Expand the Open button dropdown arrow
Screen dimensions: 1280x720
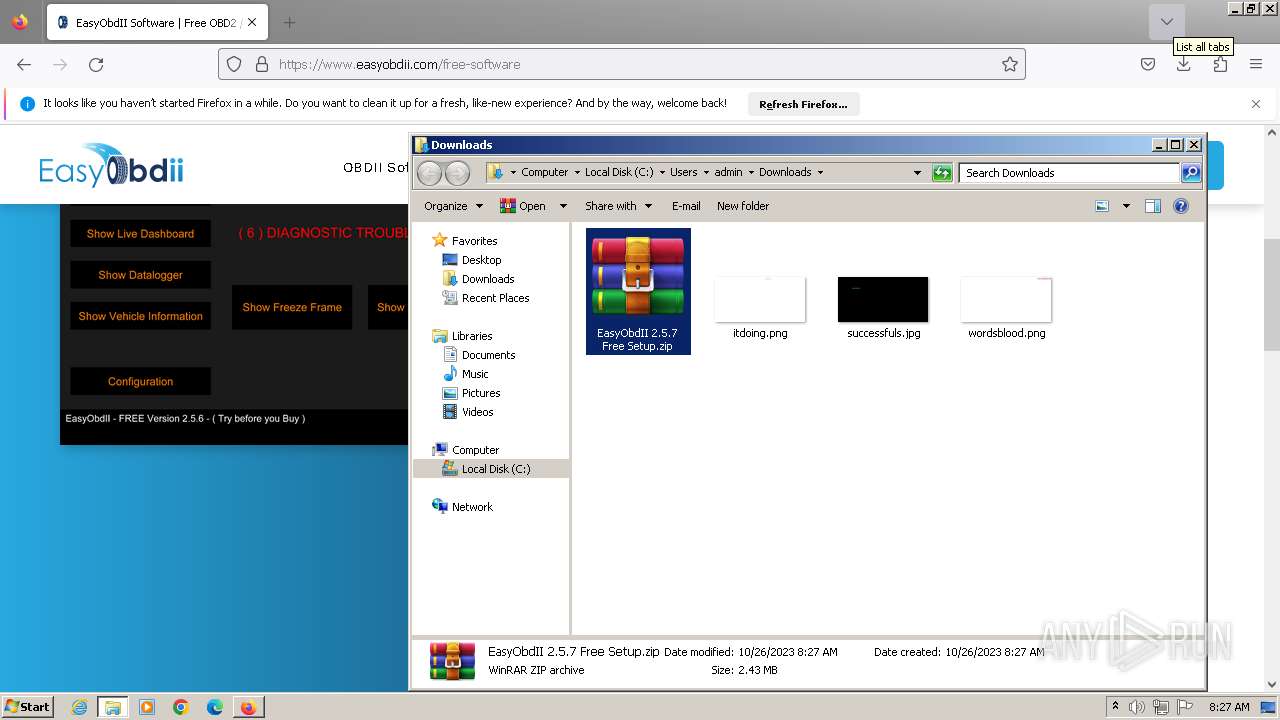pyautogui.click(x=563, y=206)
